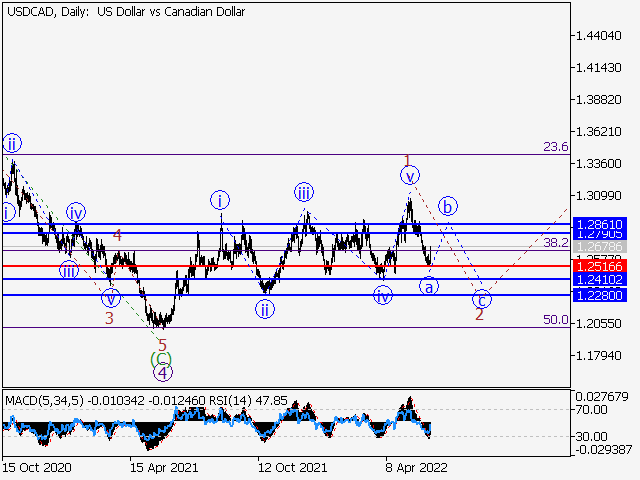Click the 1.17940 price axis label
This screenshot has width=640, height=480.
pos(598,356)
